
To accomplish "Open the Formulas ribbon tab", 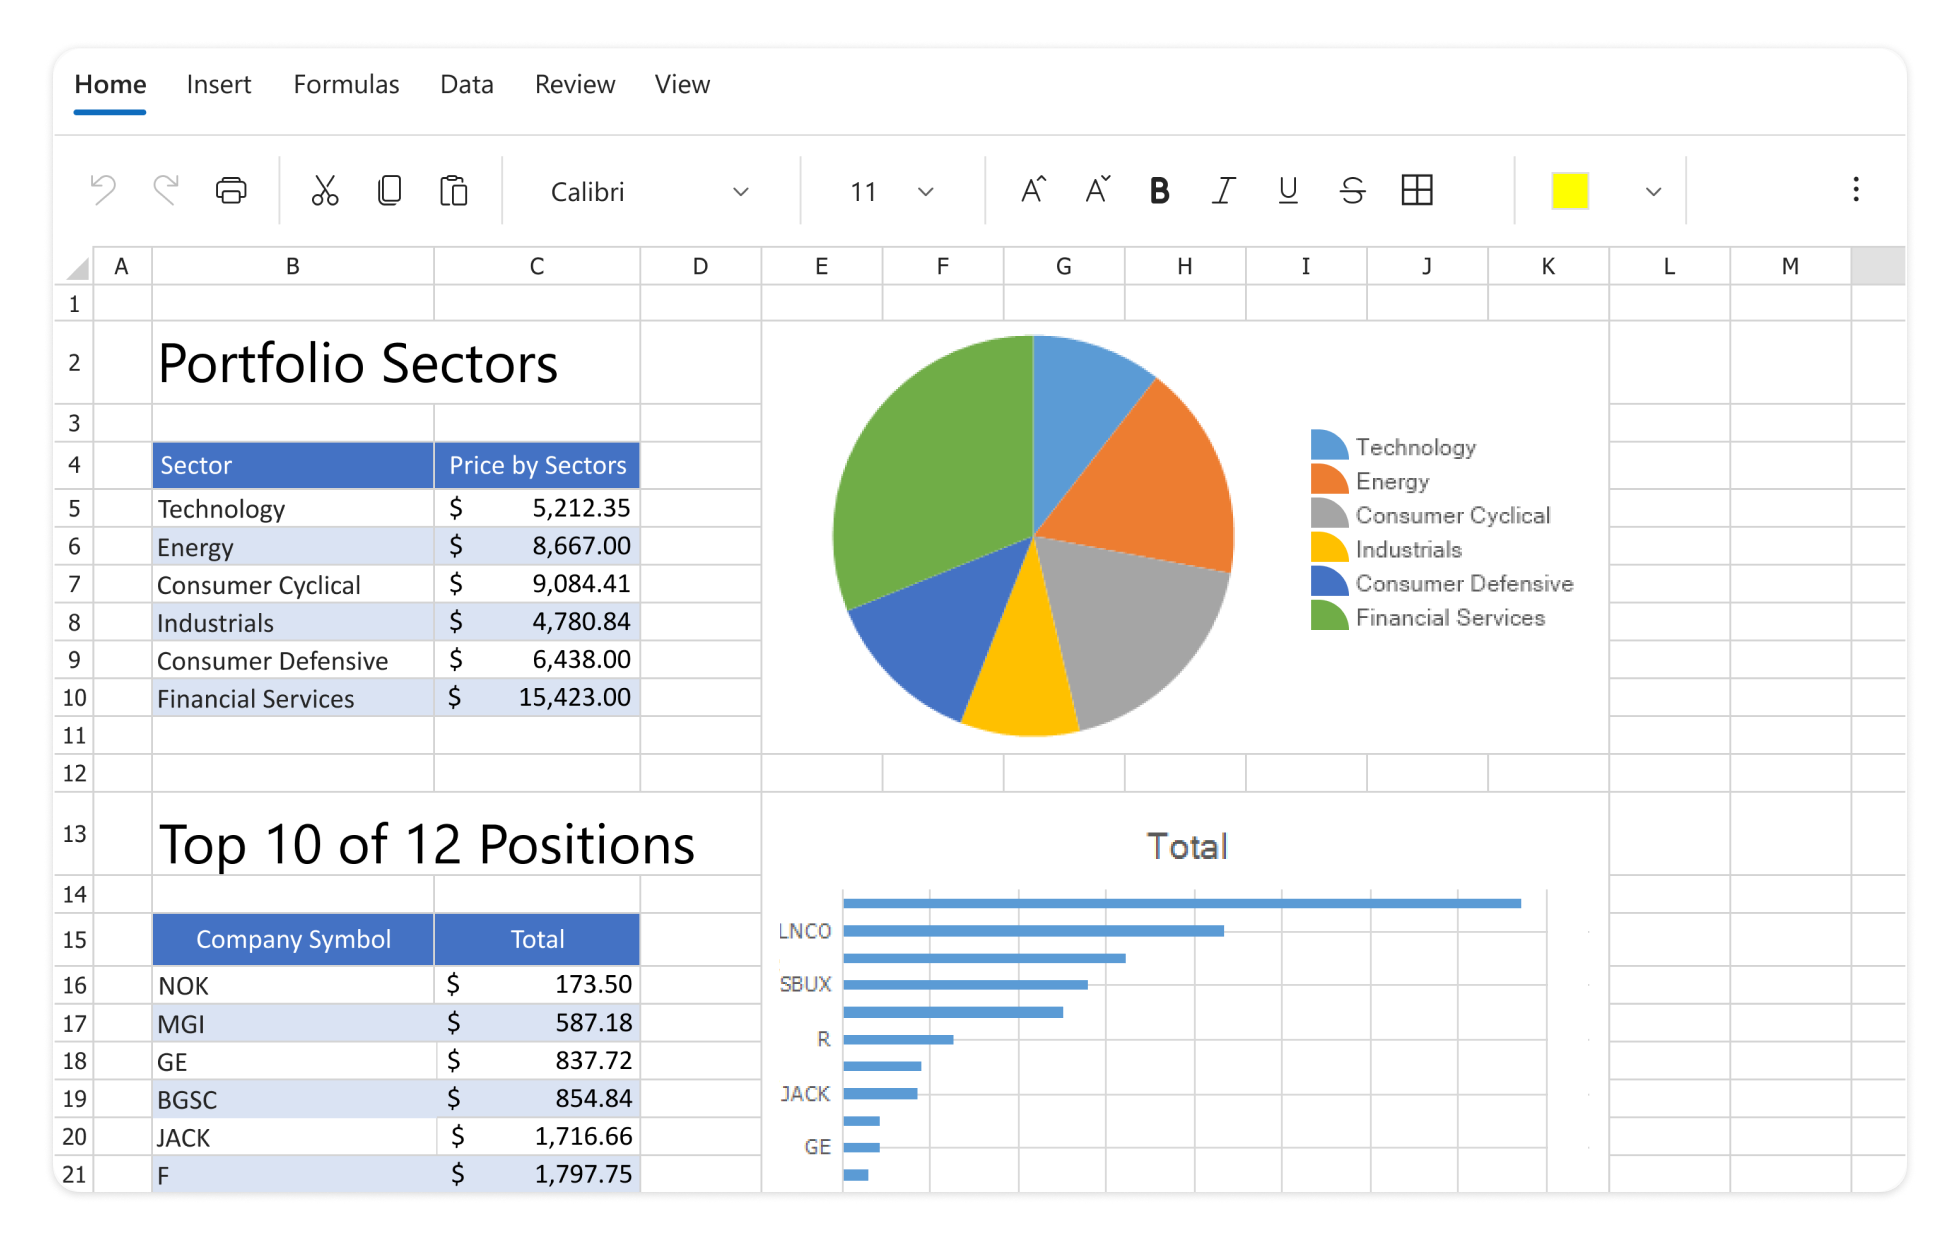I will click(346, 84).
